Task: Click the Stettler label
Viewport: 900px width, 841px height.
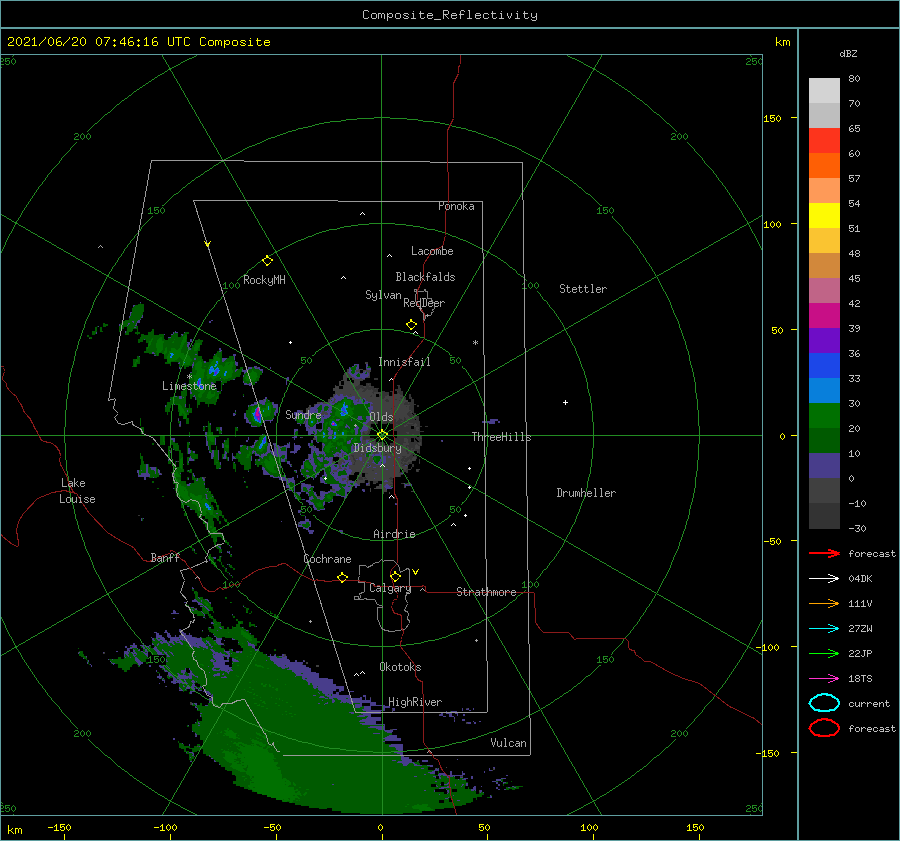Action: point(583,289)
